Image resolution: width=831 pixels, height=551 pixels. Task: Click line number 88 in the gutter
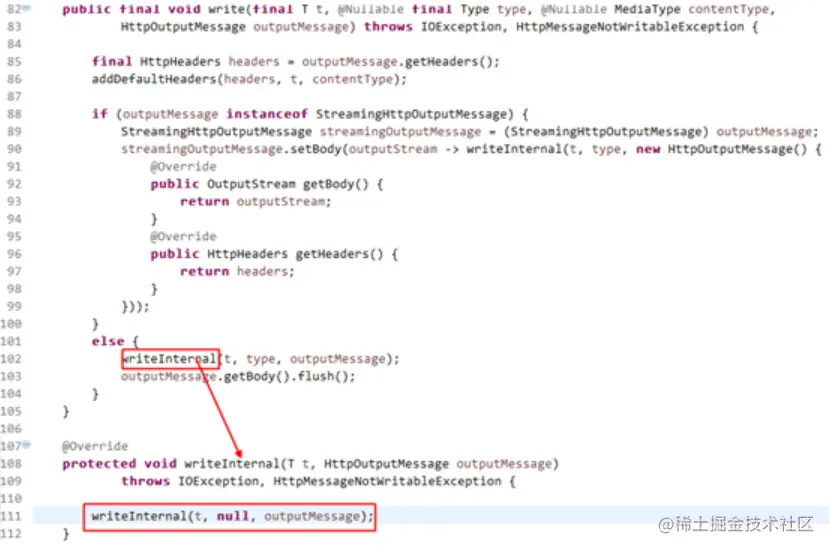pos(14,114)
